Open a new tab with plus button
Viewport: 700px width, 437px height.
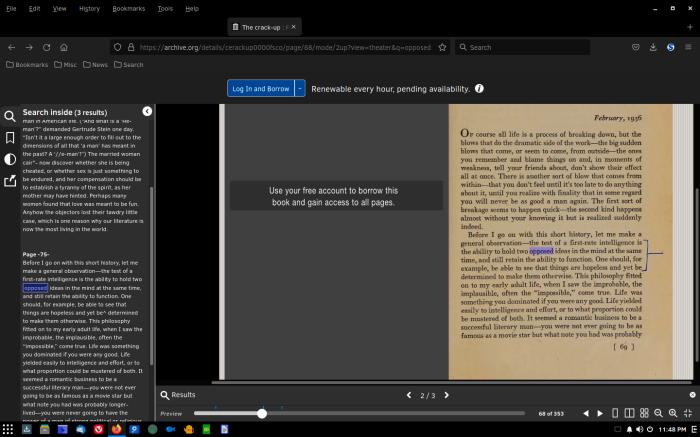coord(690,27)
